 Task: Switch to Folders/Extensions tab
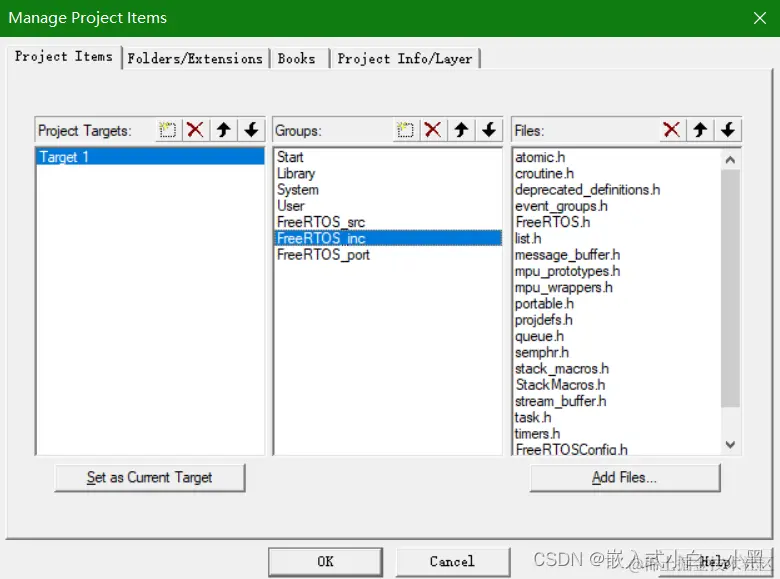click(x=195, y=59)
